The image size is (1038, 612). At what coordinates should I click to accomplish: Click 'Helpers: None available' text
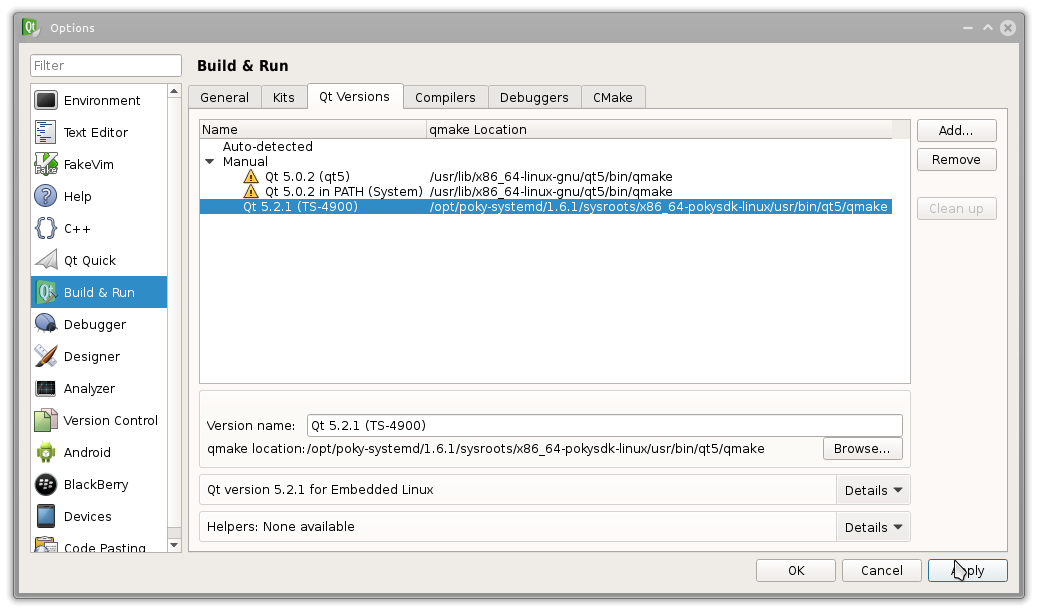pos(281,527)
